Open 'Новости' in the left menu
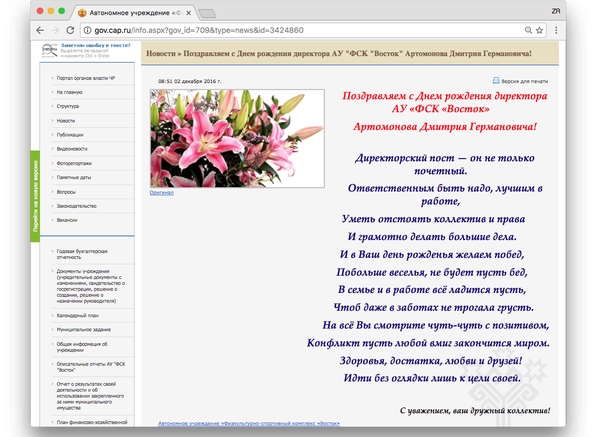 [66, 119]
